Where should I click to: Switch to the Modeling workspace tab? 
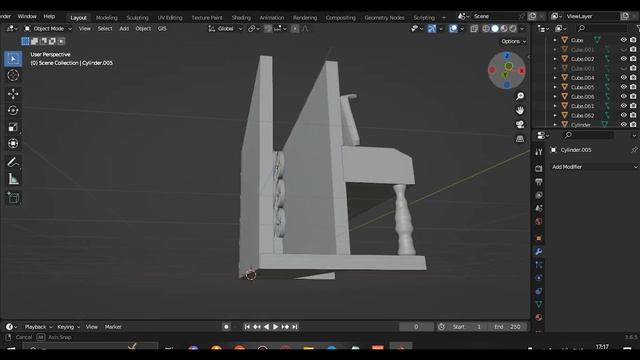point(107,18)
